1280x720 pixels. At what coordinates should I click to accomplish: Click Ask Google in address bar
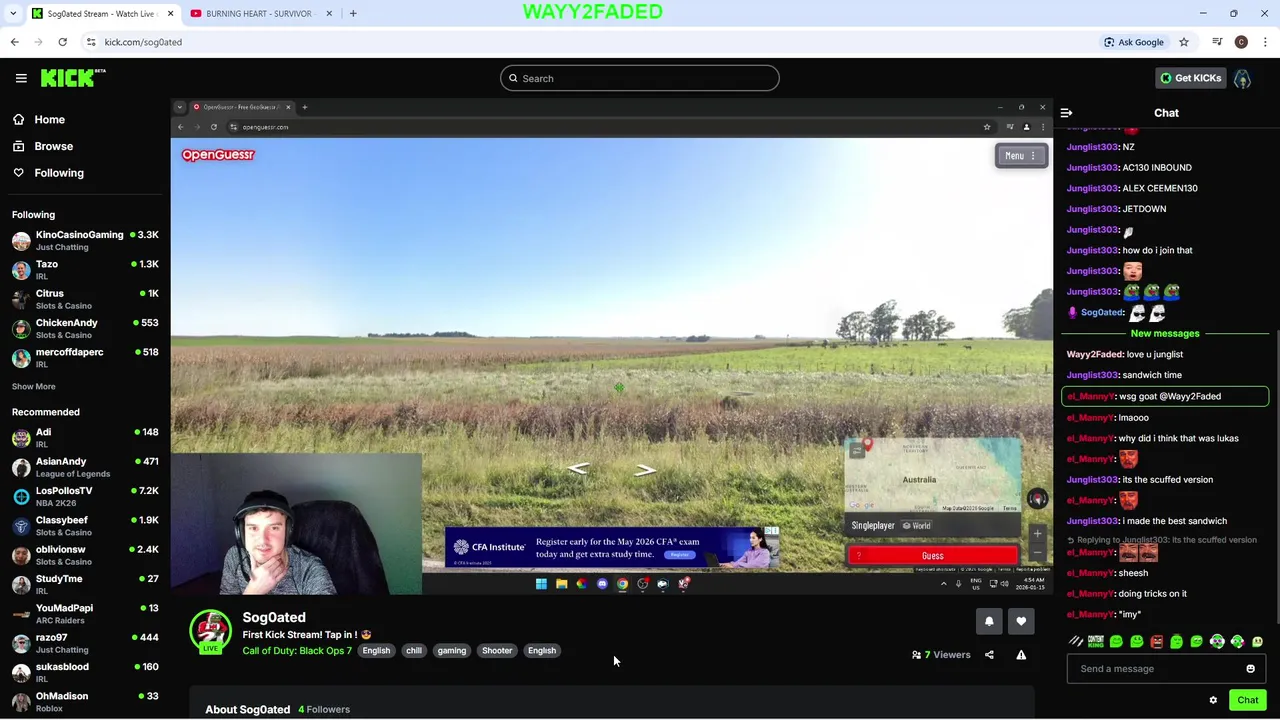point(1133,42)
